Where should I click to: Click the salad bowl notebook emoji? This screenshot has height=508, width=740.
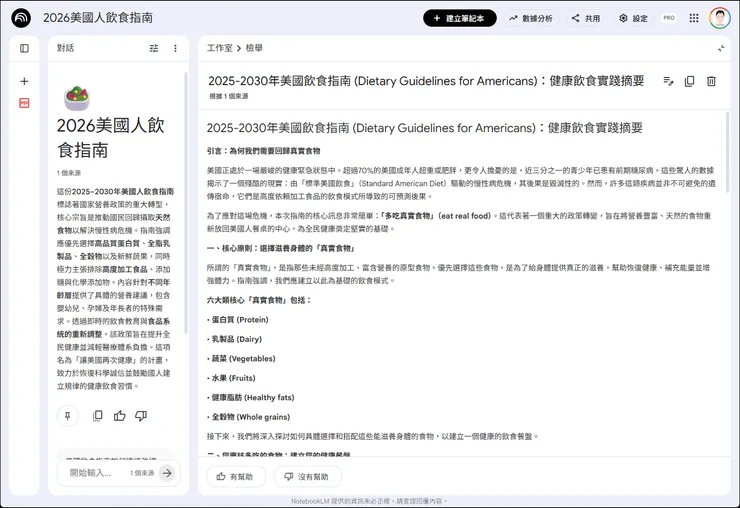tap(76, 98)
